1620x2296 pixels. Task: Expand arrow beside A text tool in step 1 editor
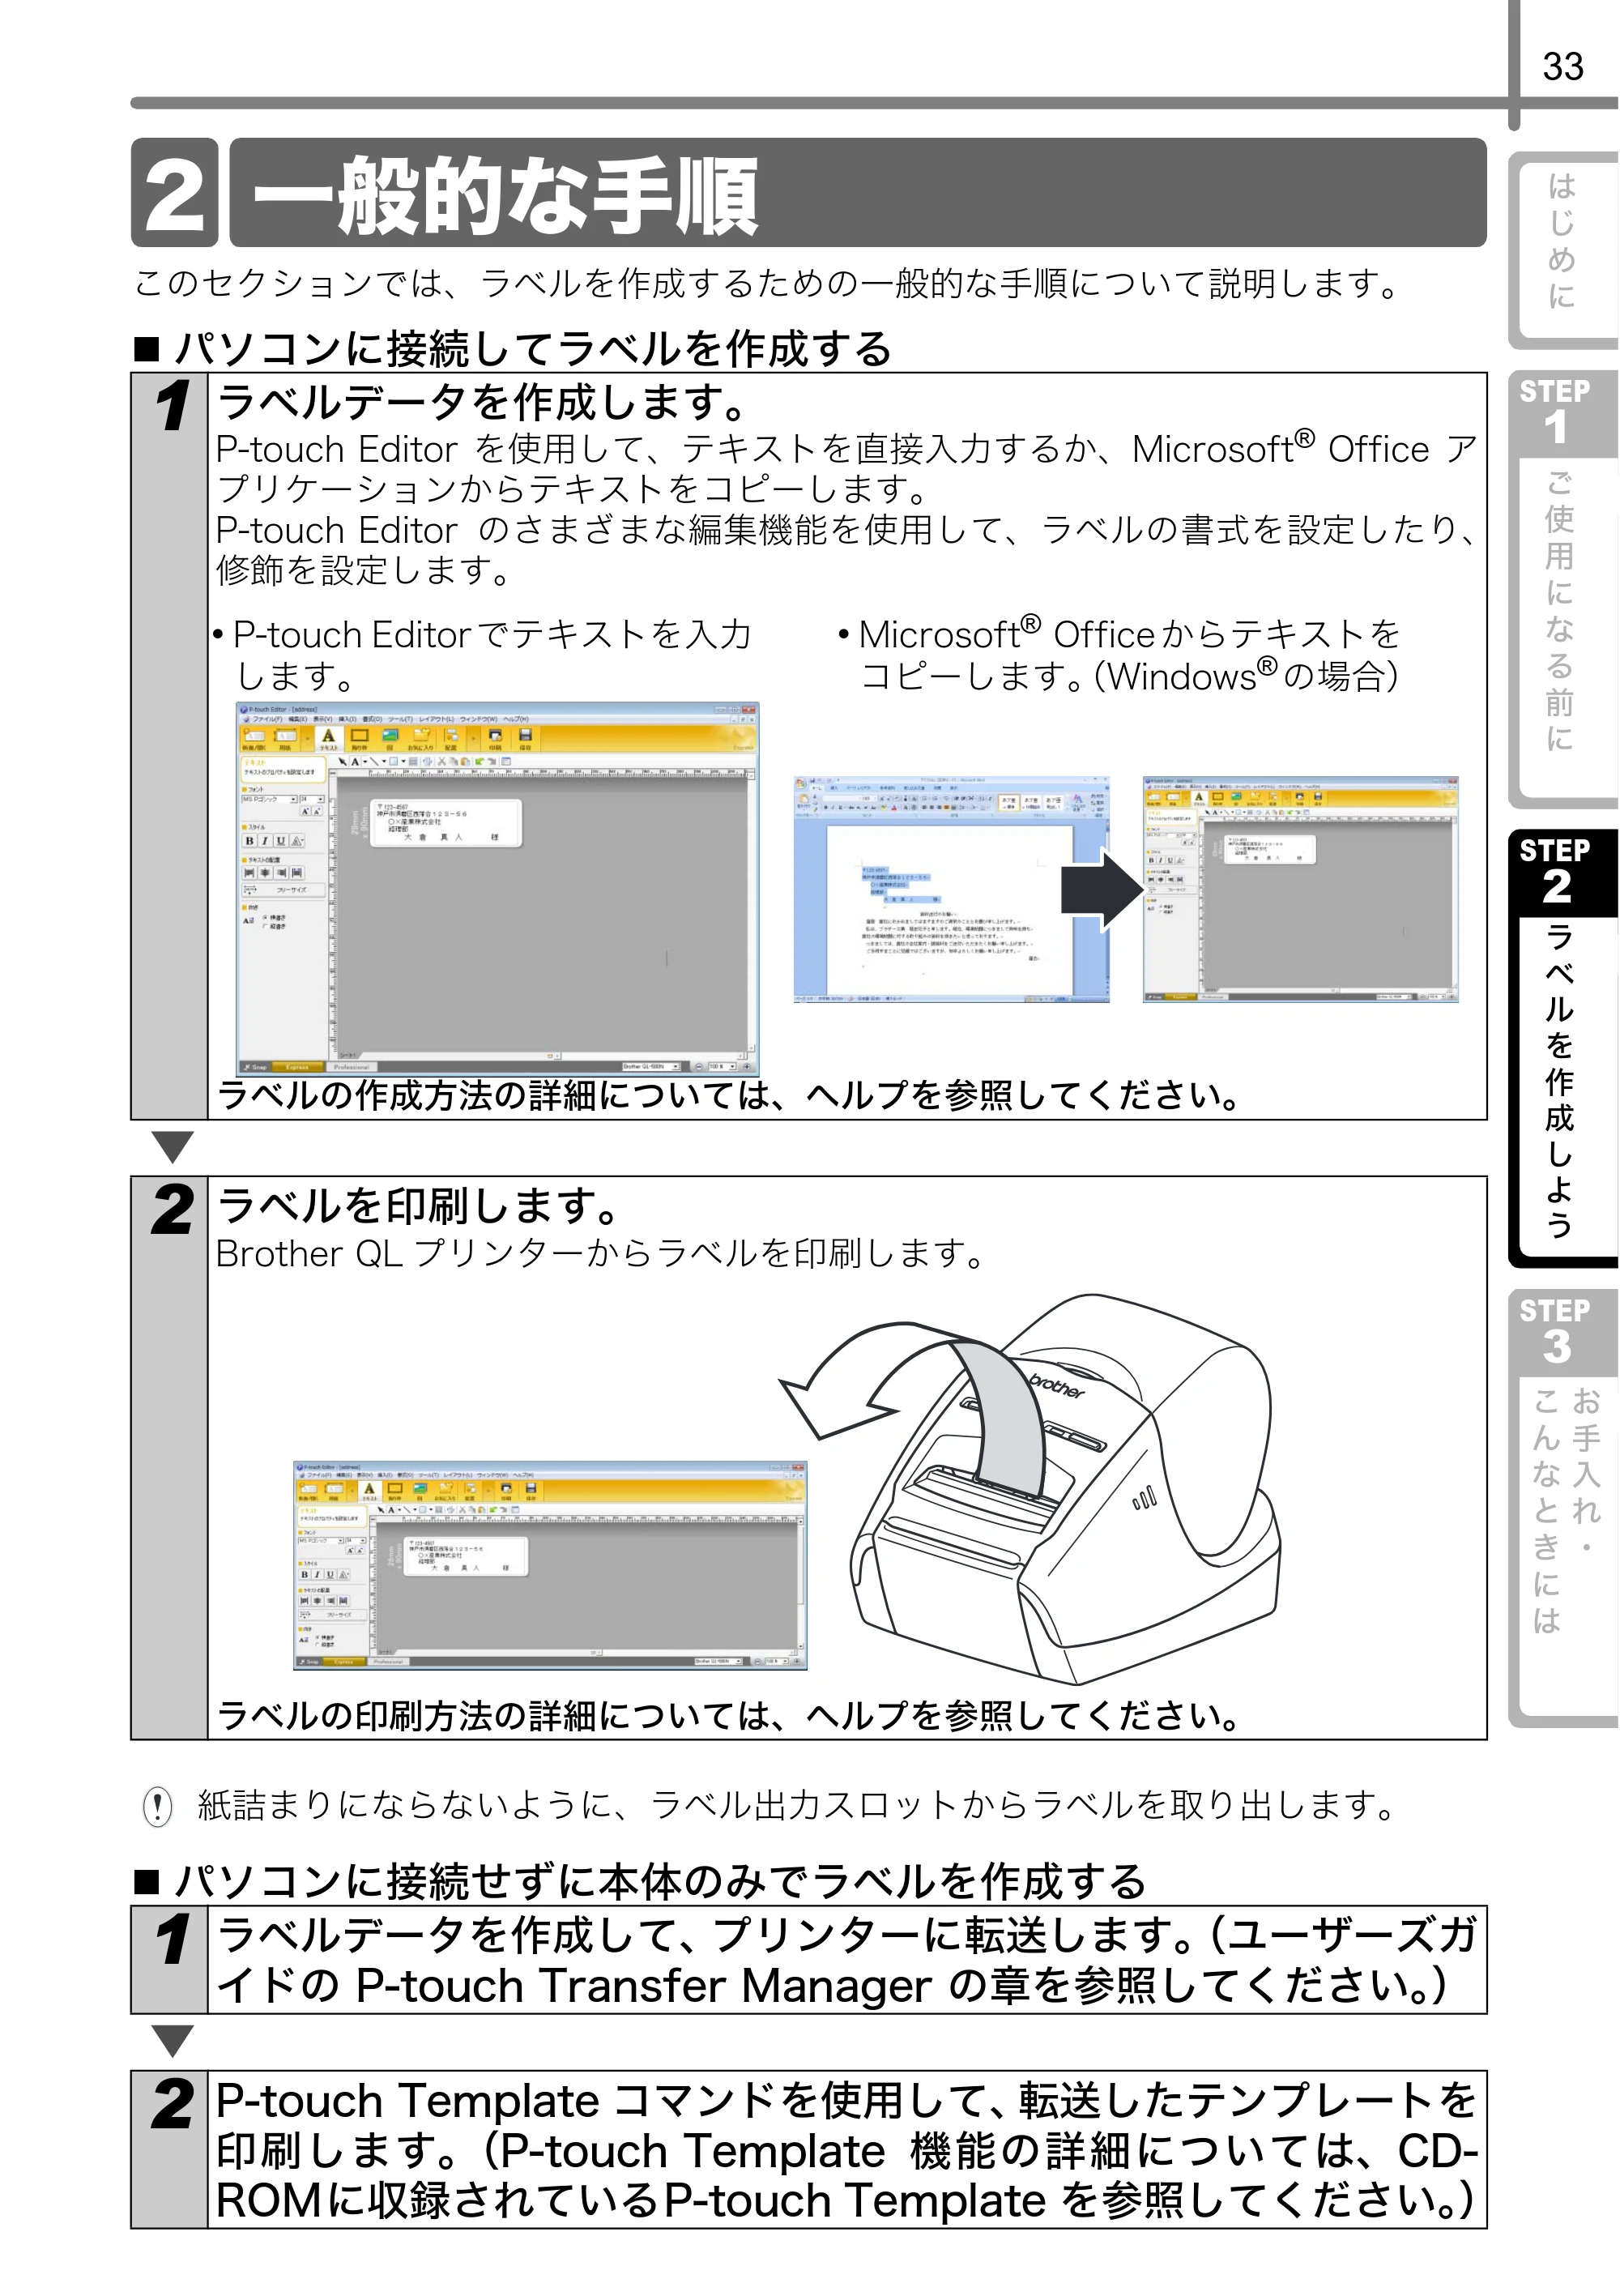[365, 762]
